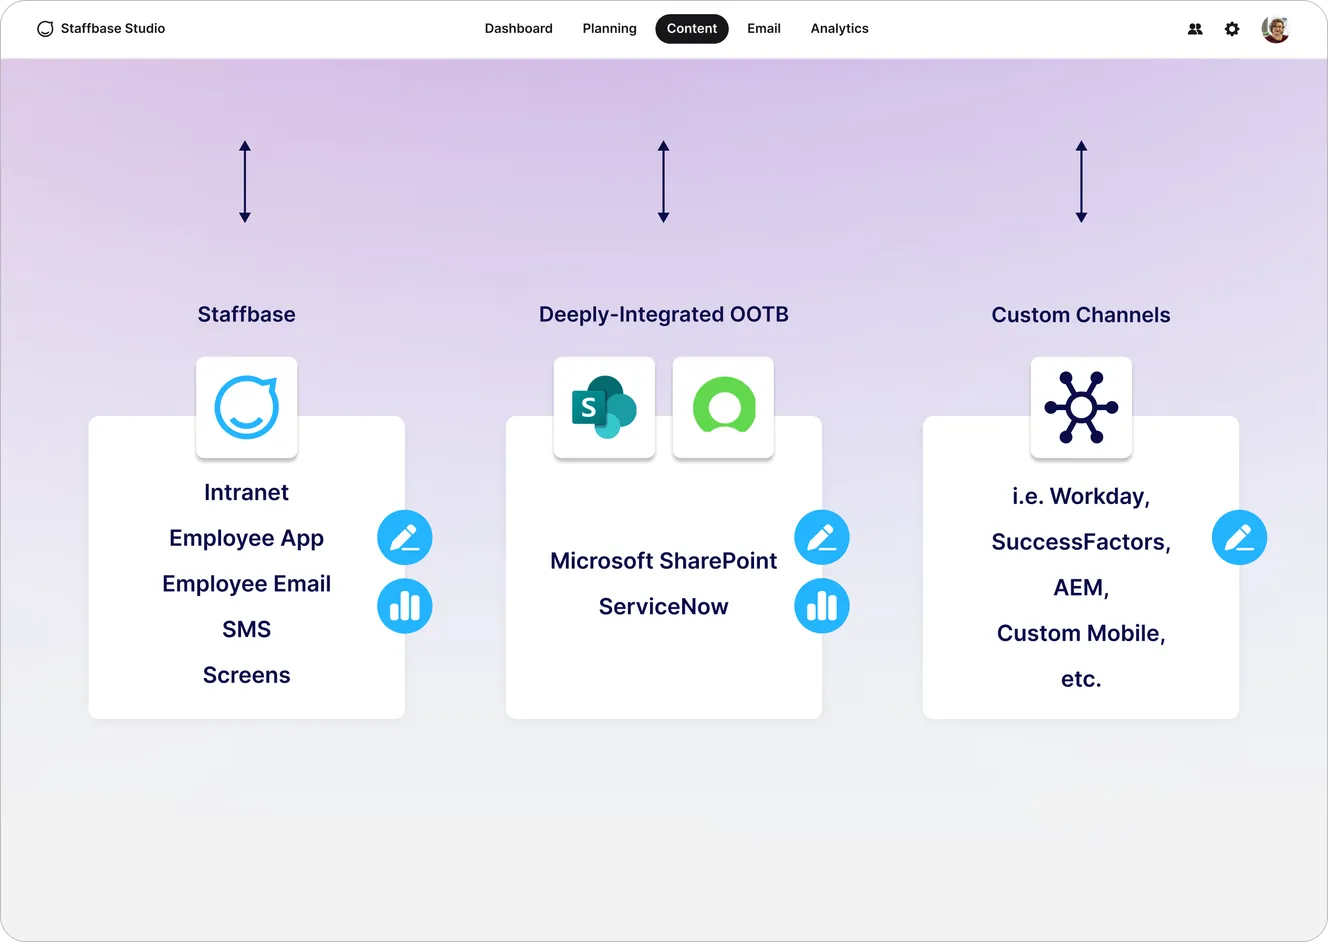Click the AEM, text

[x=1081, y=588]
